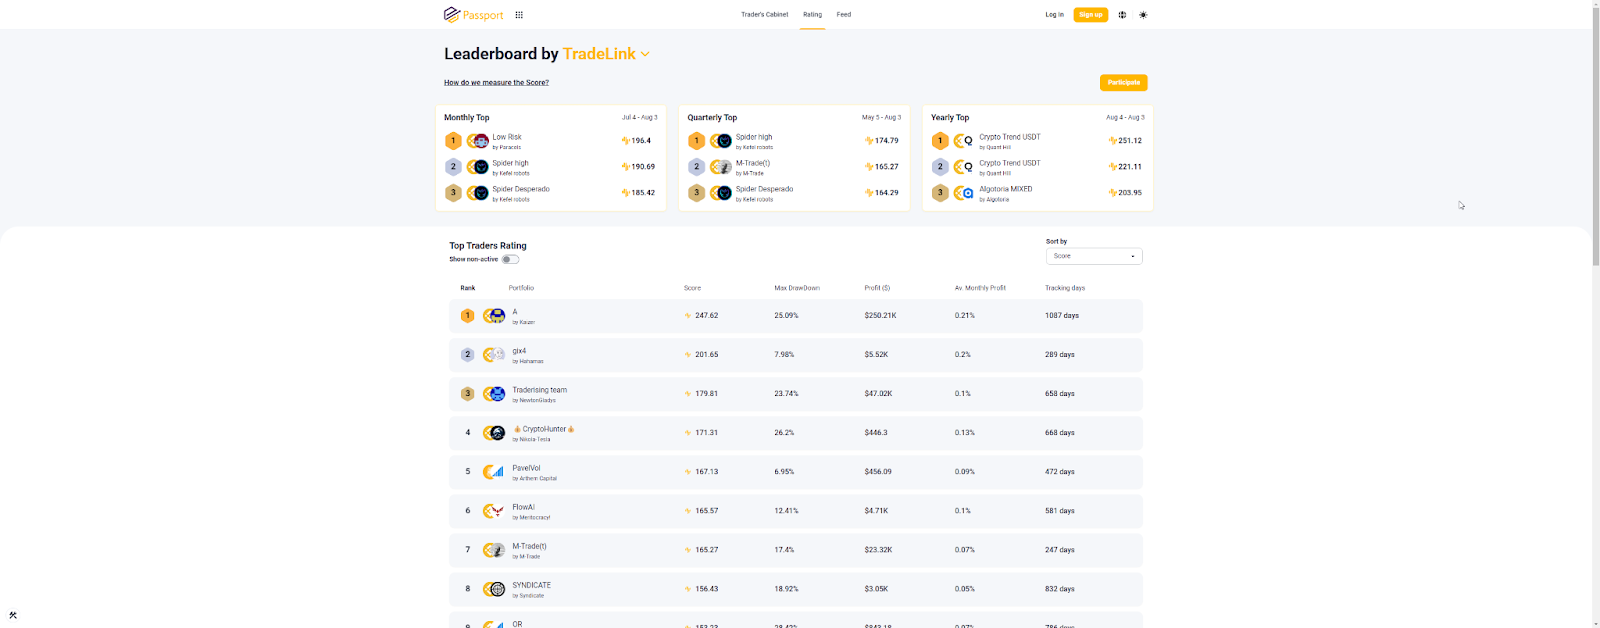Click avatar of CryptoHunter portfolio

point(497,433)
